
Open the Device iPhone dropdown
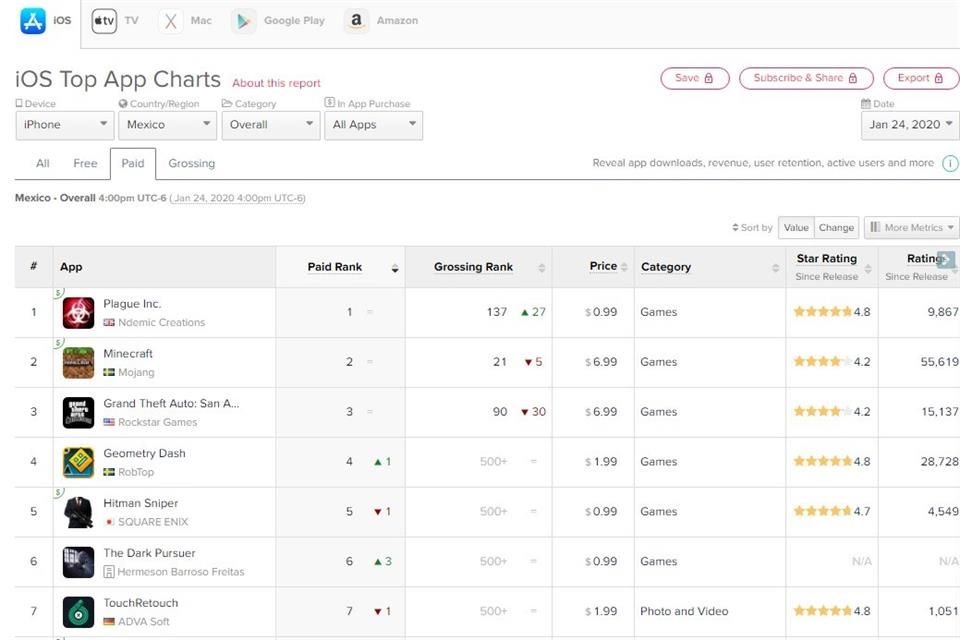pos(65,125)
